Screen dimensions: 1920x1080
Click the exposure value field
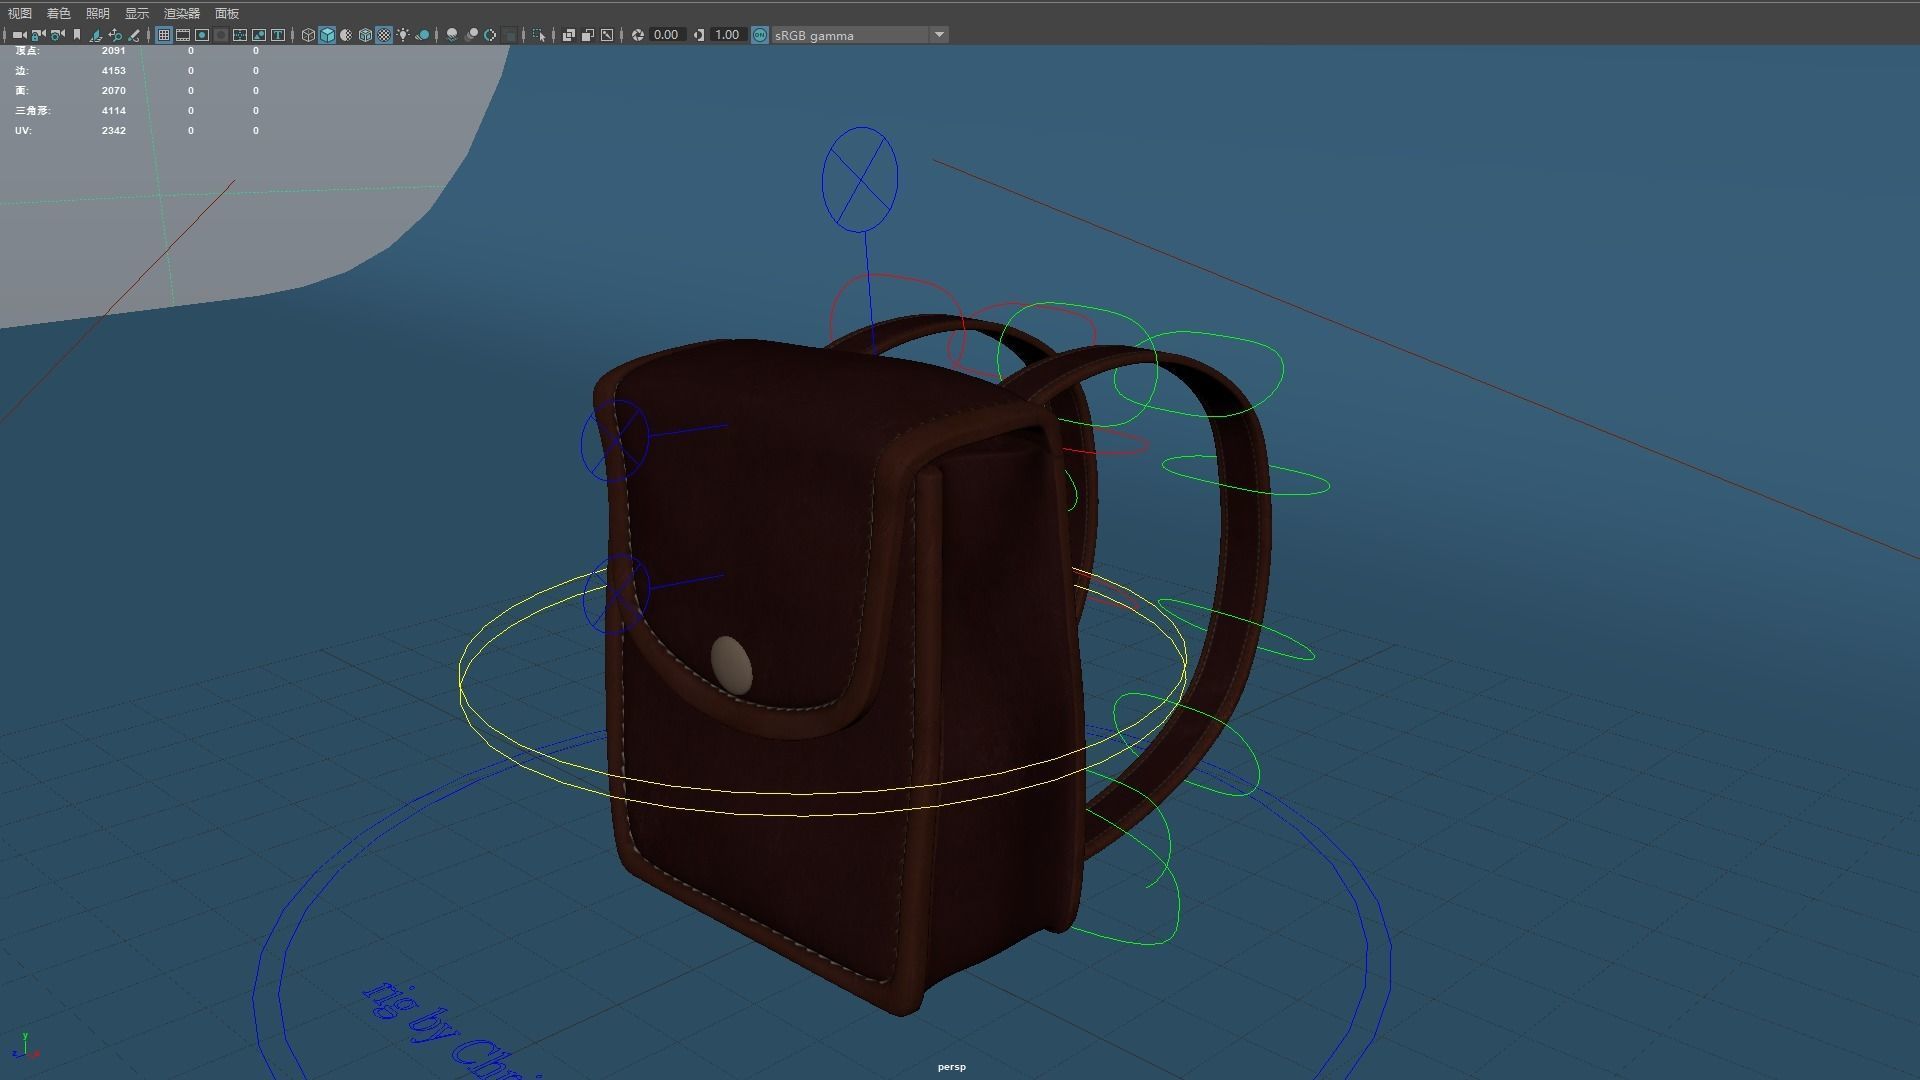click(x=666, y=35)
